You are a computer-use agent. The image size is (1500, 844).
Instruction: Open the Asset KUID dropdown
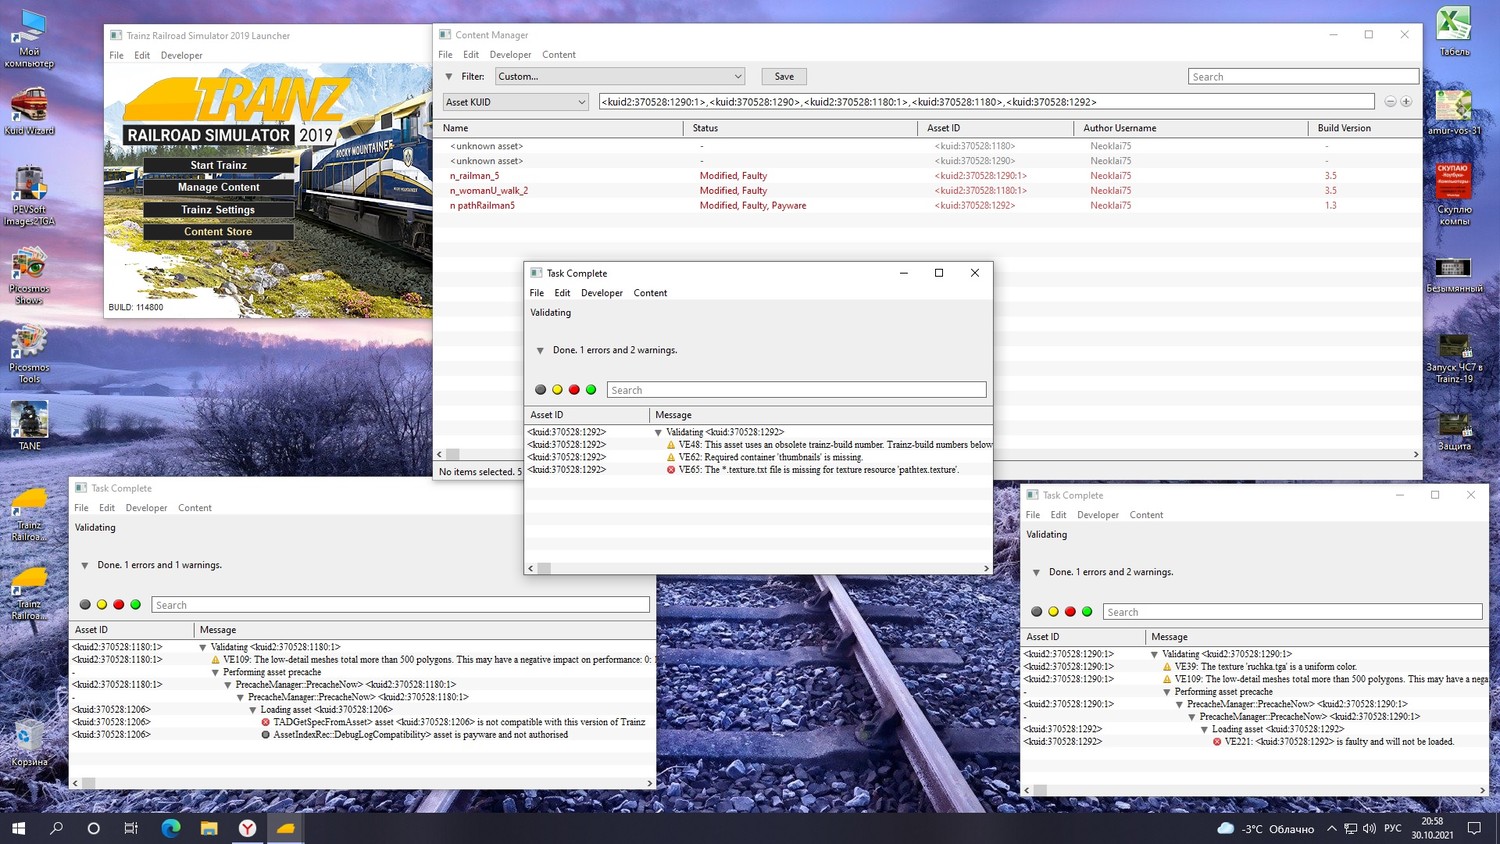coord(516,102)
